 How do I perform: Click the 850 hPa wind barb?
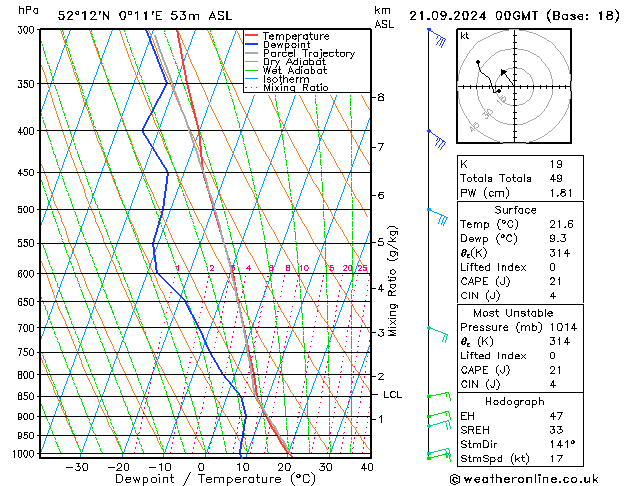[439, 397]
